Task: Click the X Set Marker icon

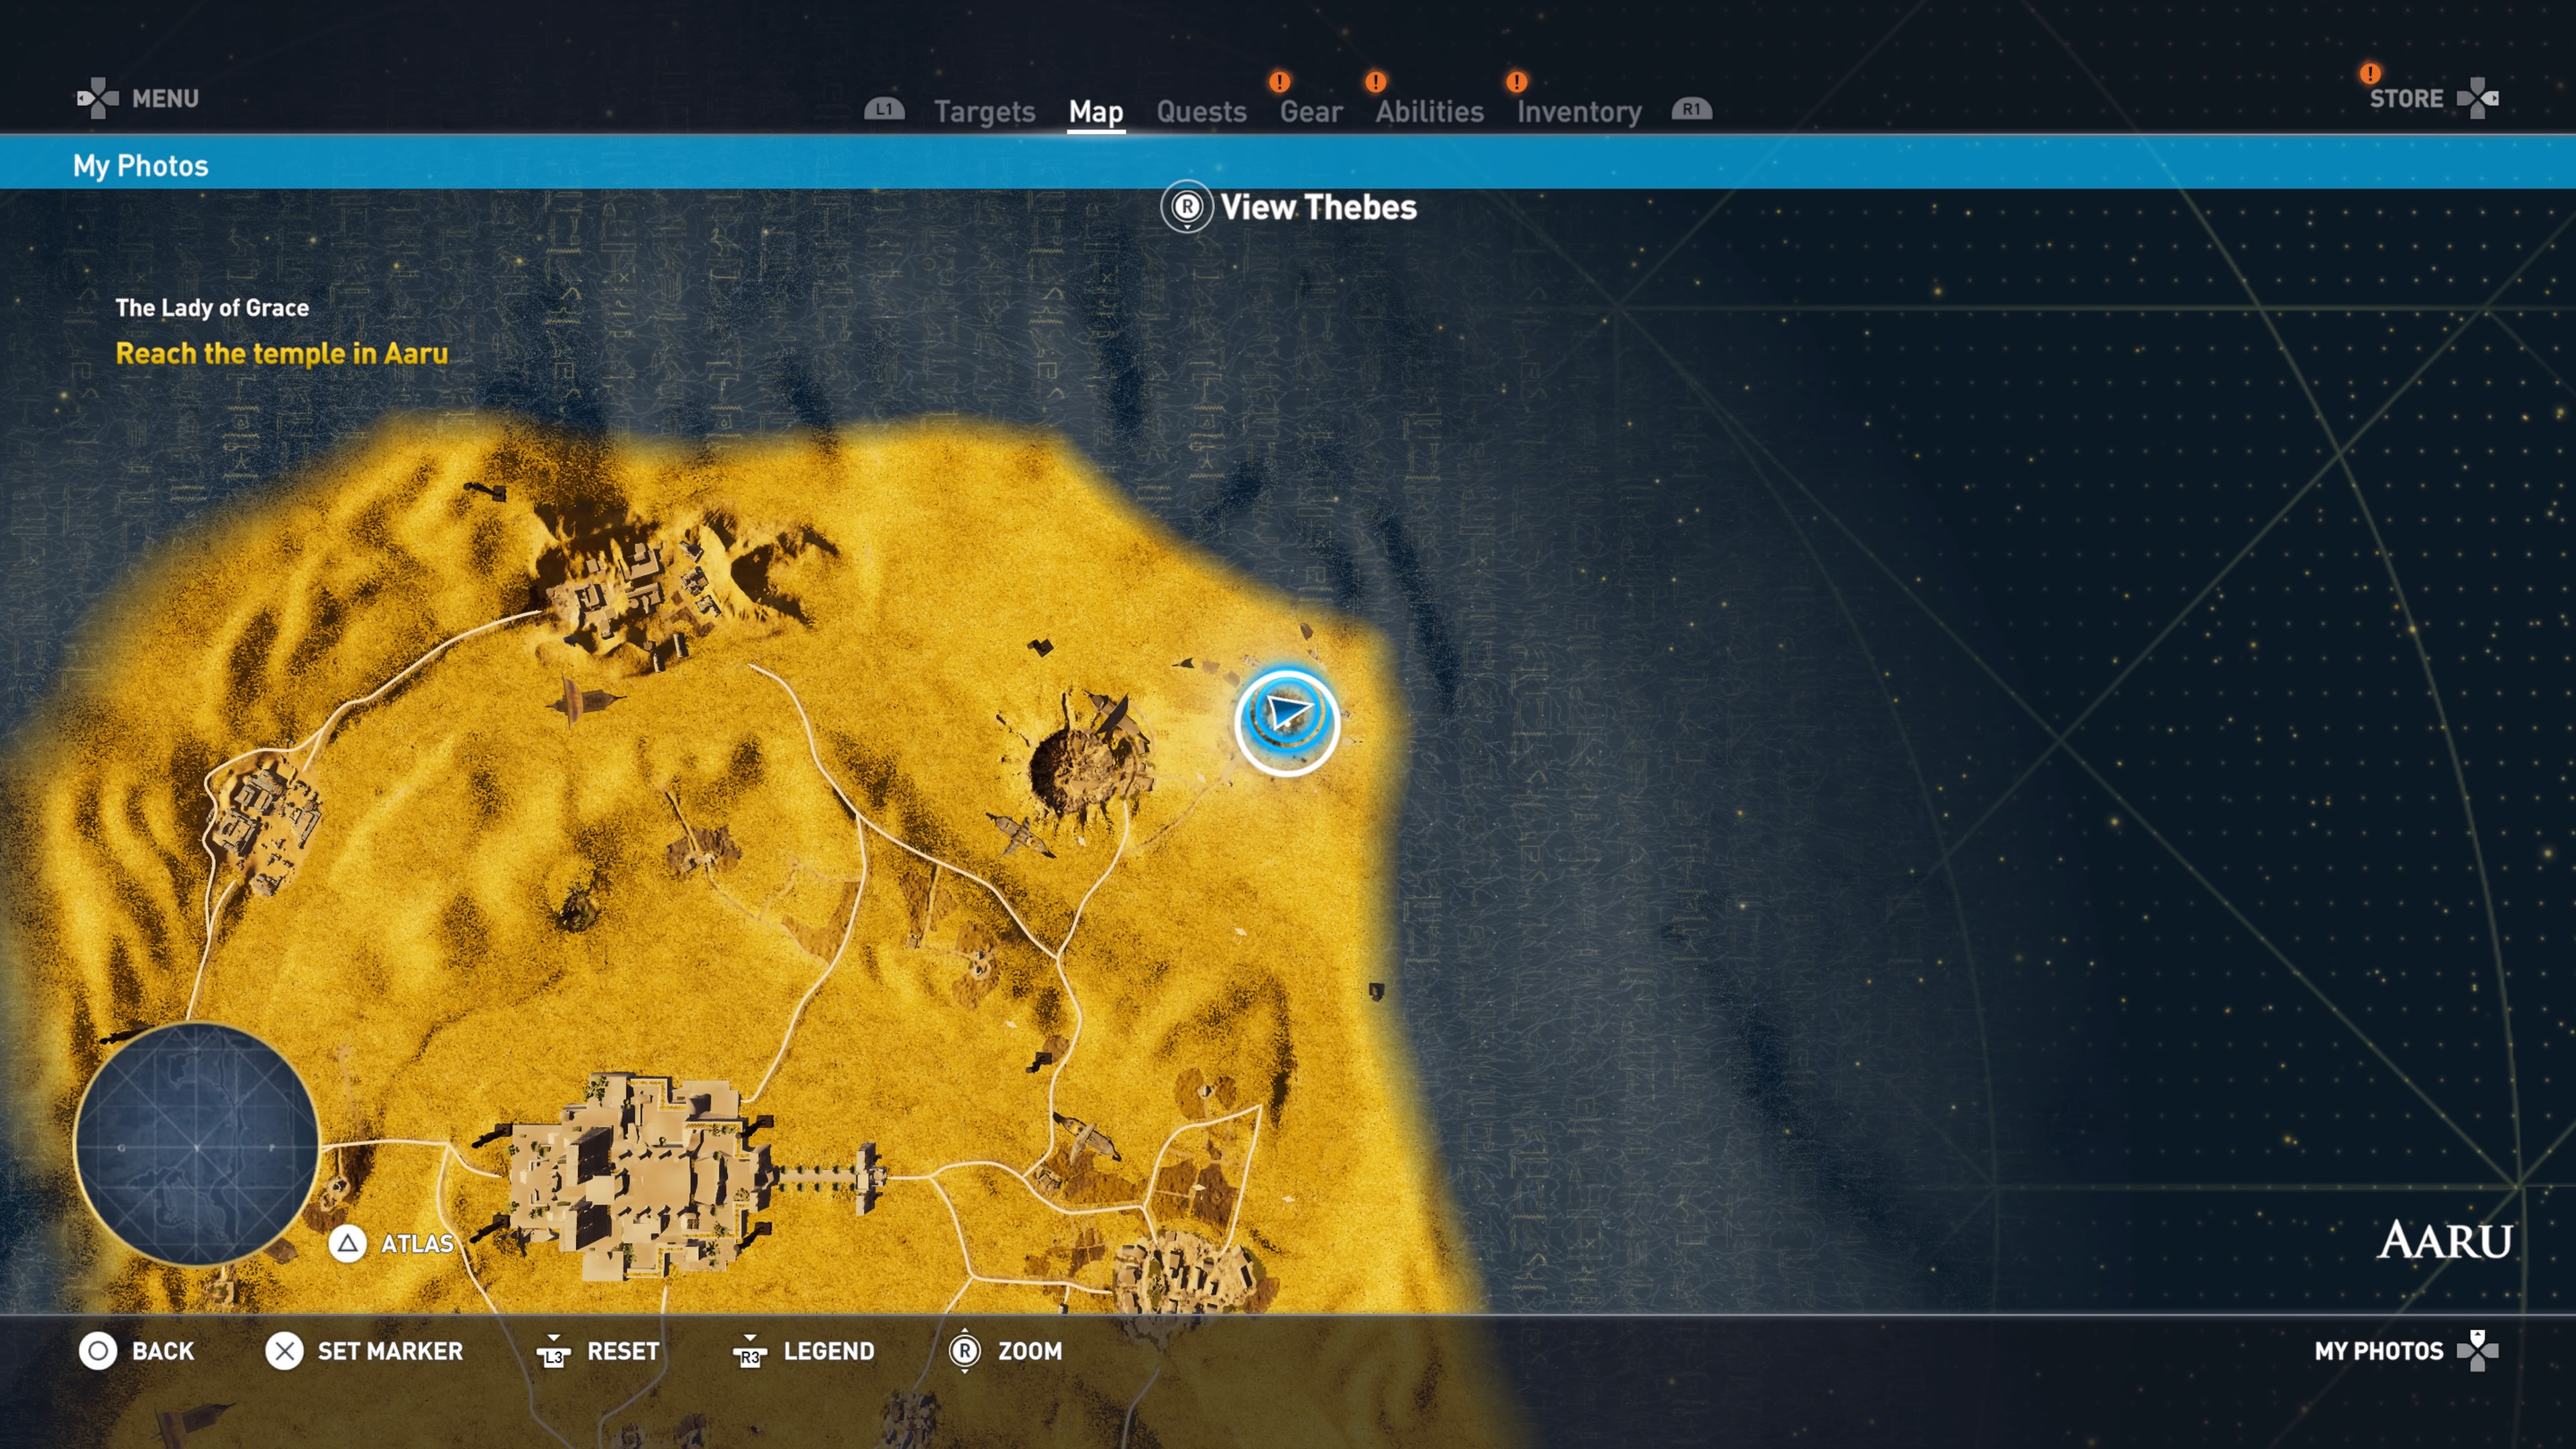Action: pos(284,1351)
